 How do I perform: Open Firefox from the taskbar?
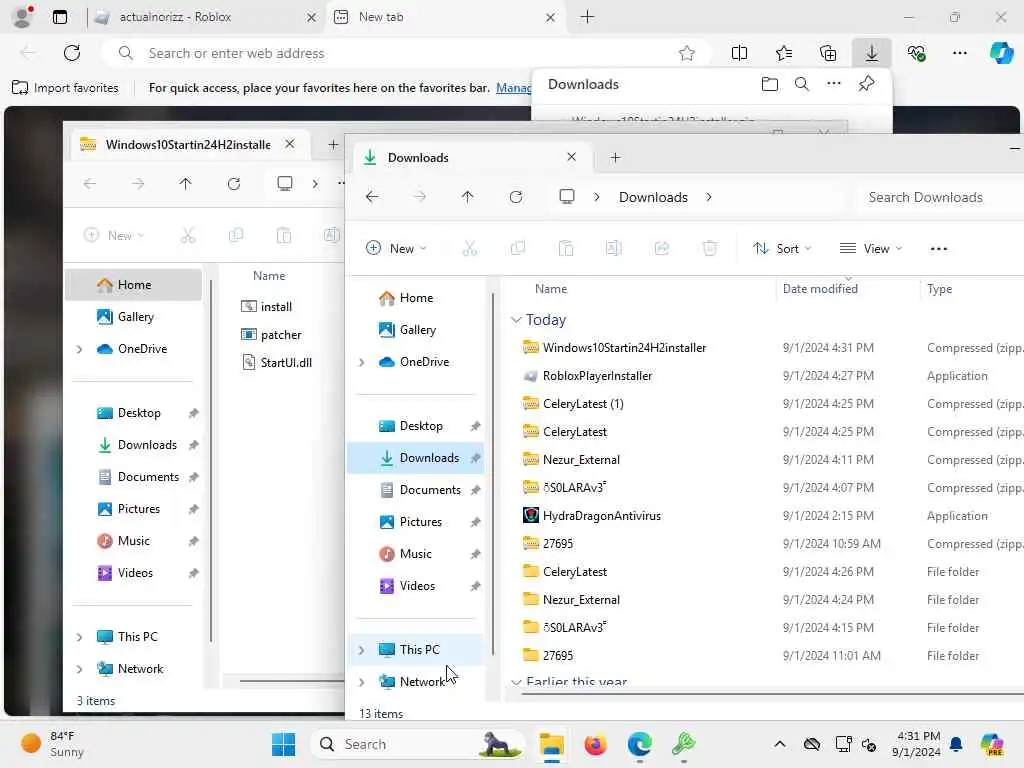point(595,744)
